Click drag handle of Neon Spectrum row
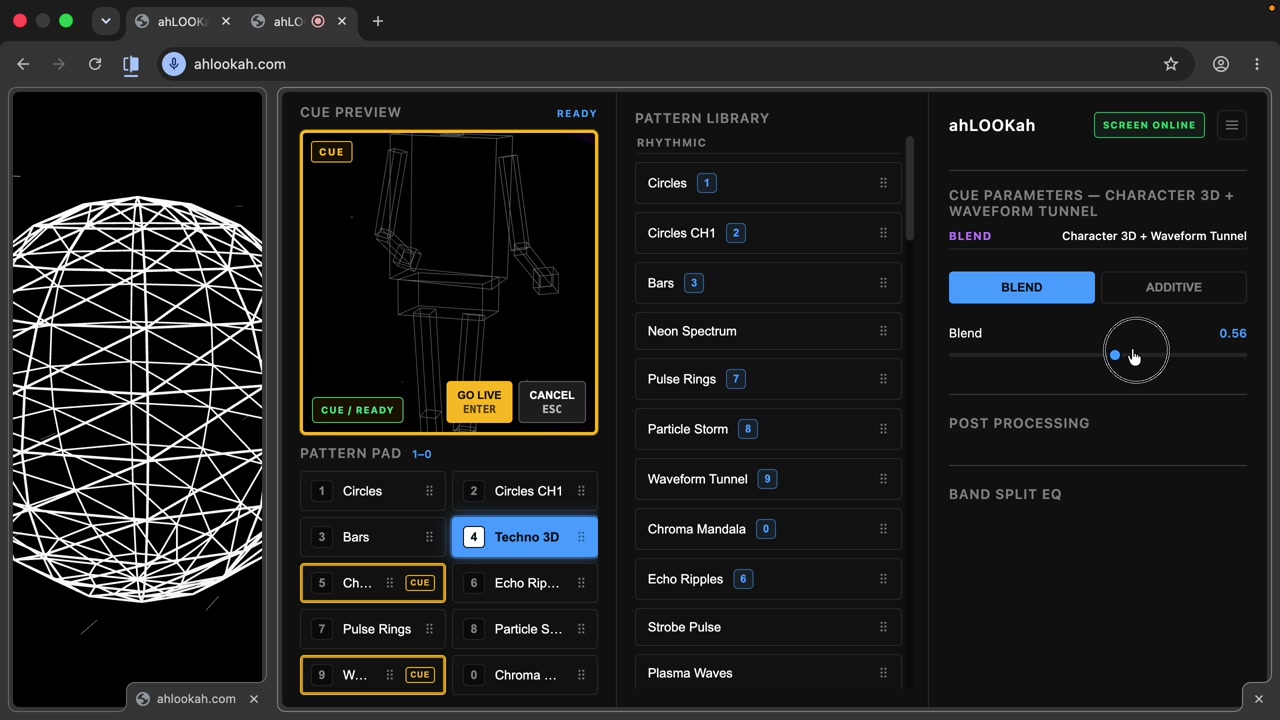 883,331
